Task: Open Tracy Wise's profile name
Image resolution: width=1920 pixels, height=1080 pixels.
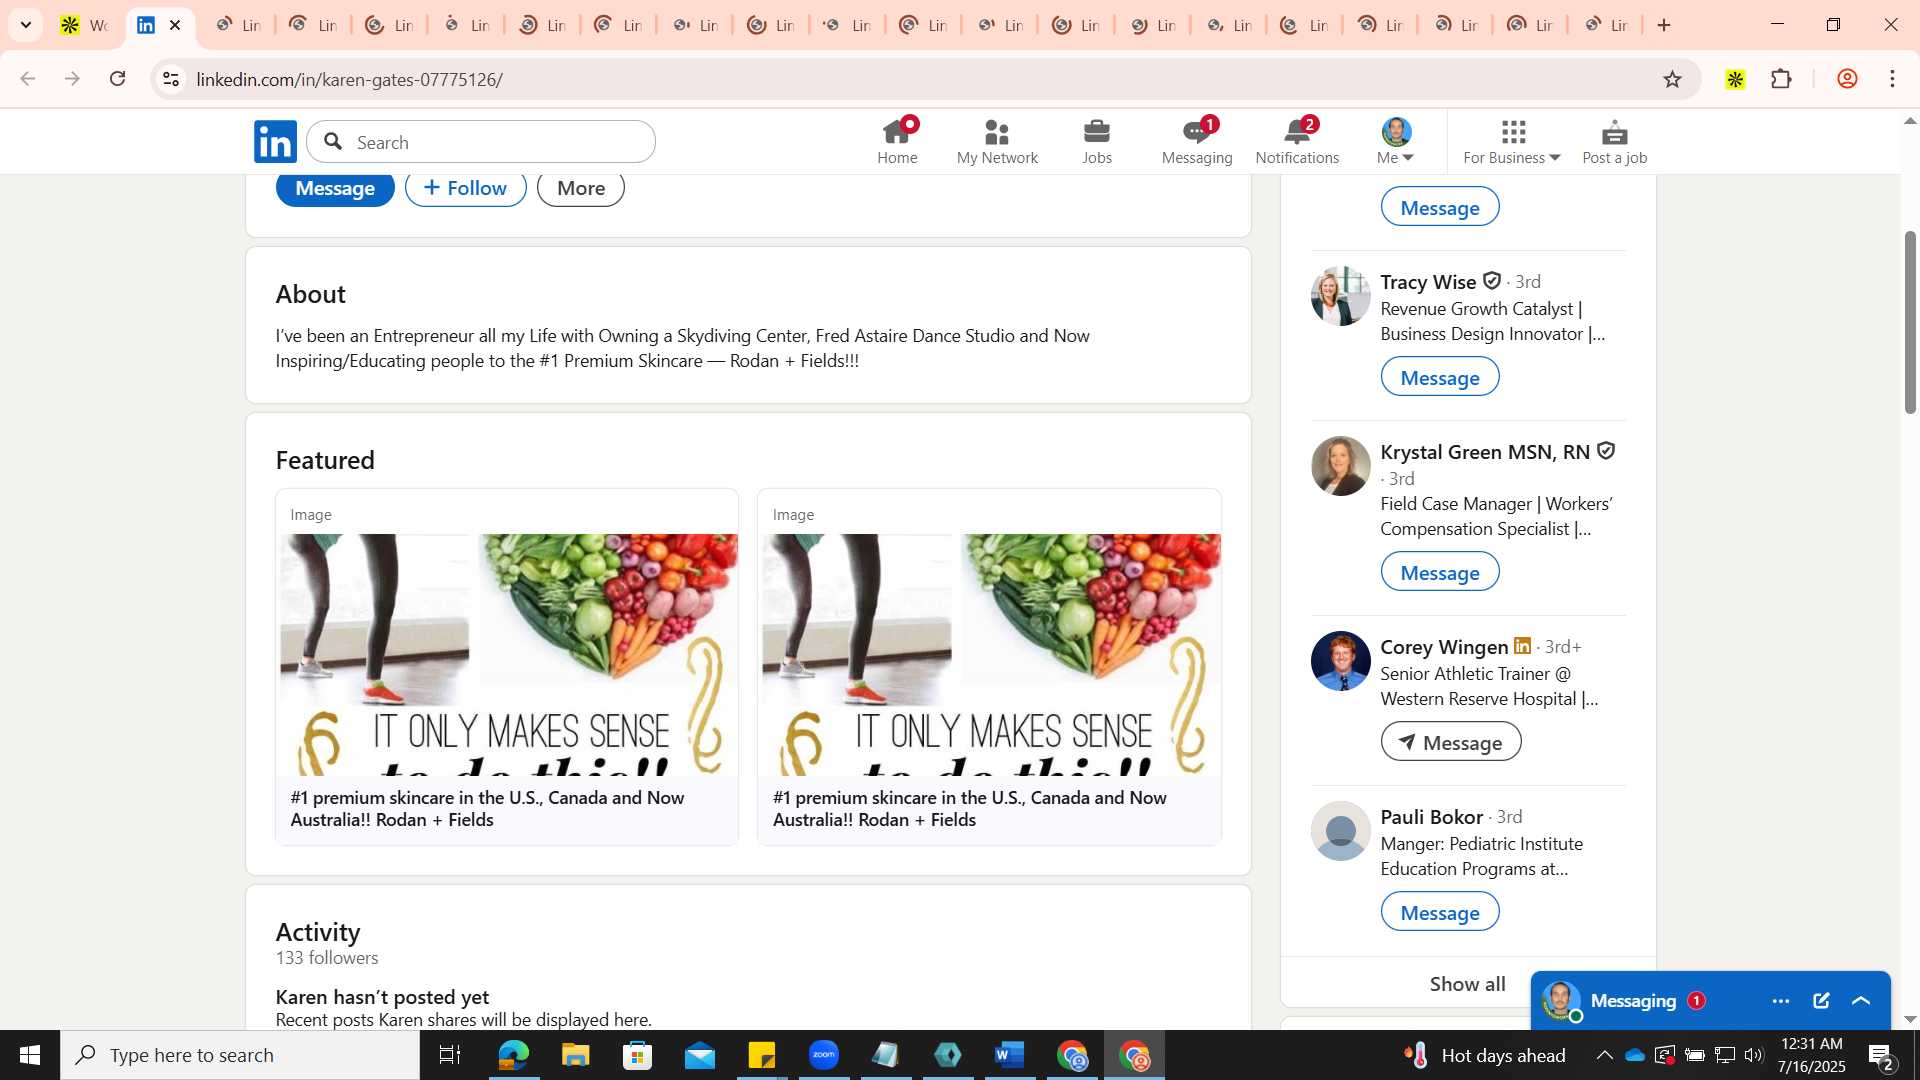Action: [1428, 282]
